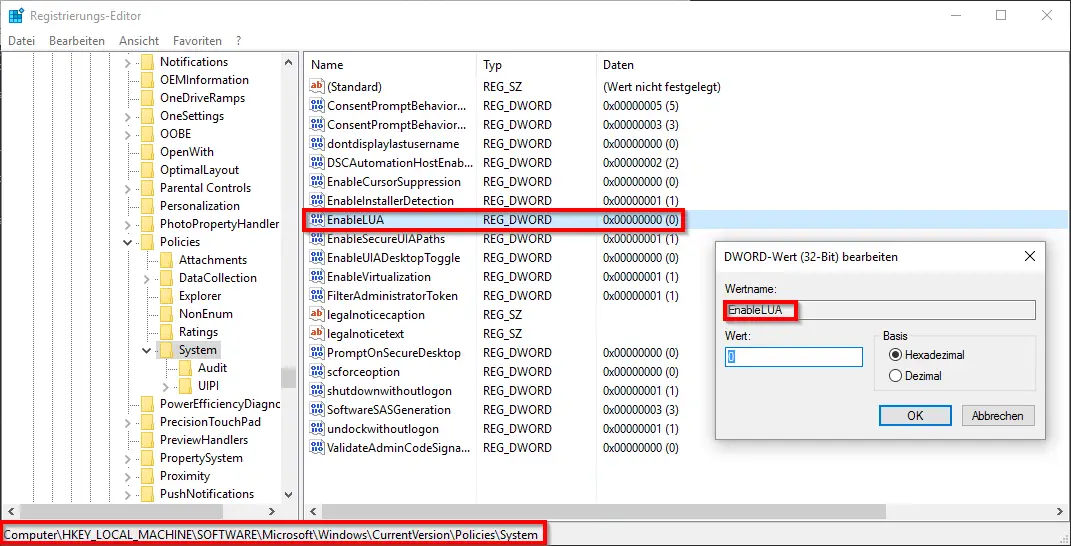Click the tree pane's scroll-up arrow

pos(288,62)
